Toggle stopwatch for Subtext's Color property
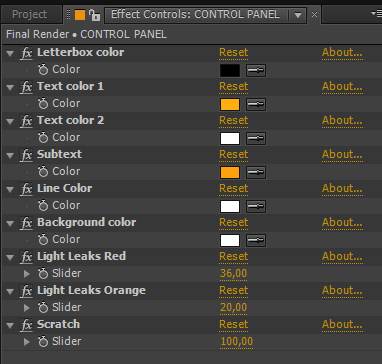 [x=43, y=172]
